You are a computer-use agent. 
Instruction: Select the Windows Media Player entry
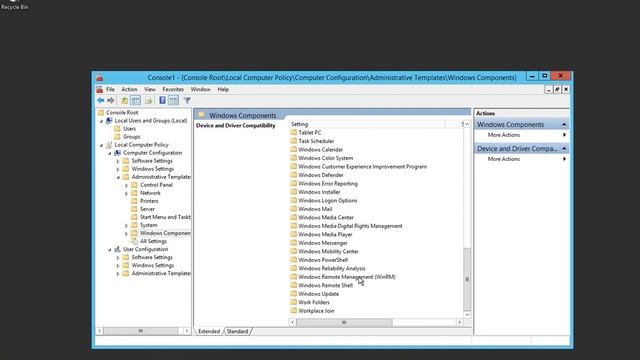click(325, 234)
